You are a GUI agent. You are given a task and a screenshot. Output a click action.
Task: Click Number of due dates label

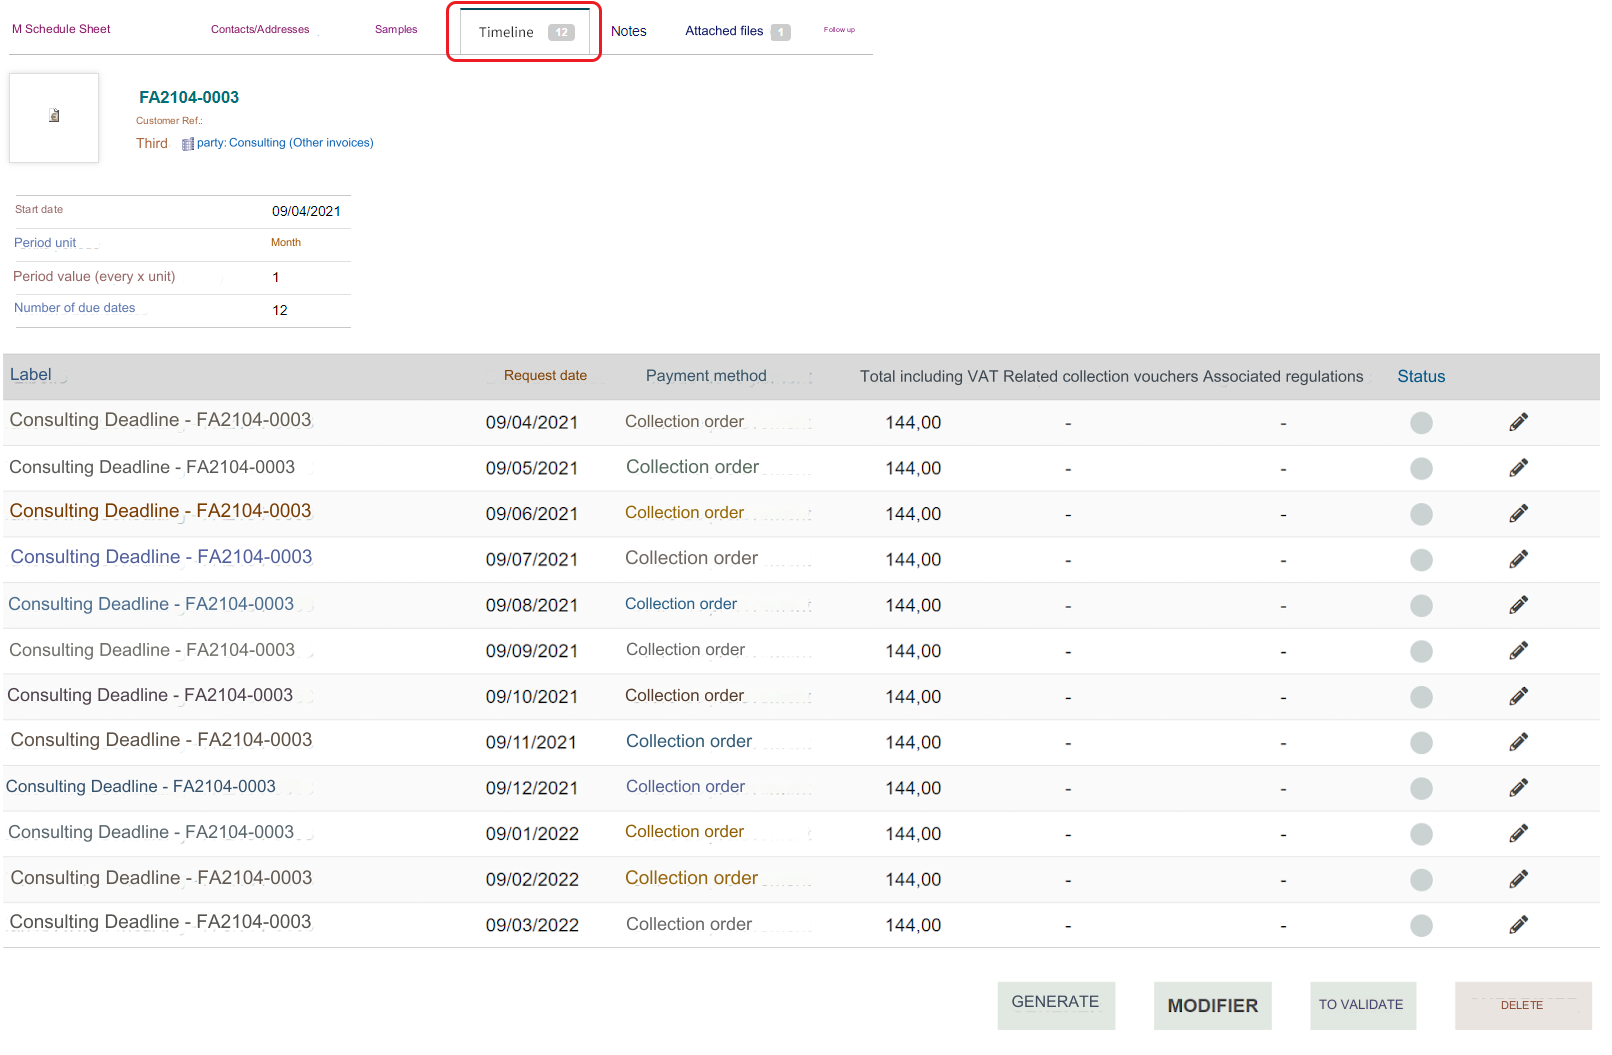[x=75, y=308]
